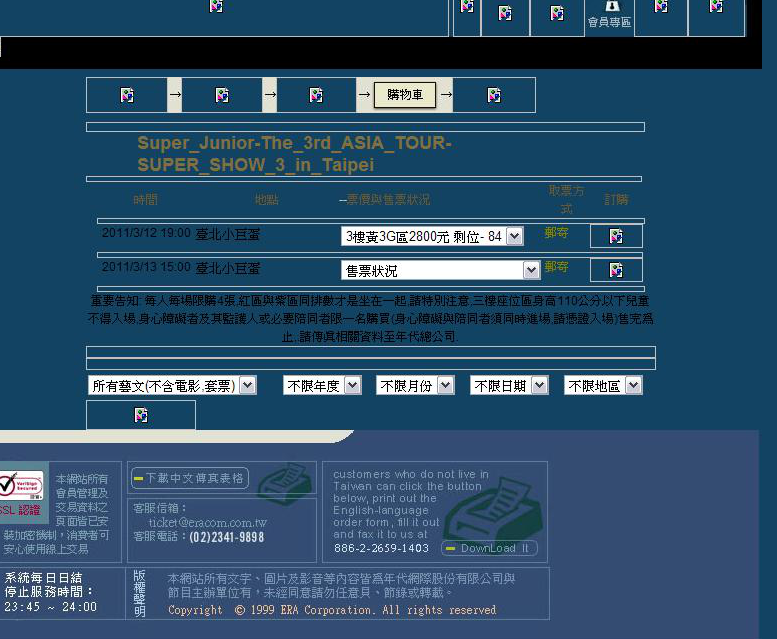Click the step image immediately left of 購物車
Viewport: 777px width, 639px height.
coord(316,95)
